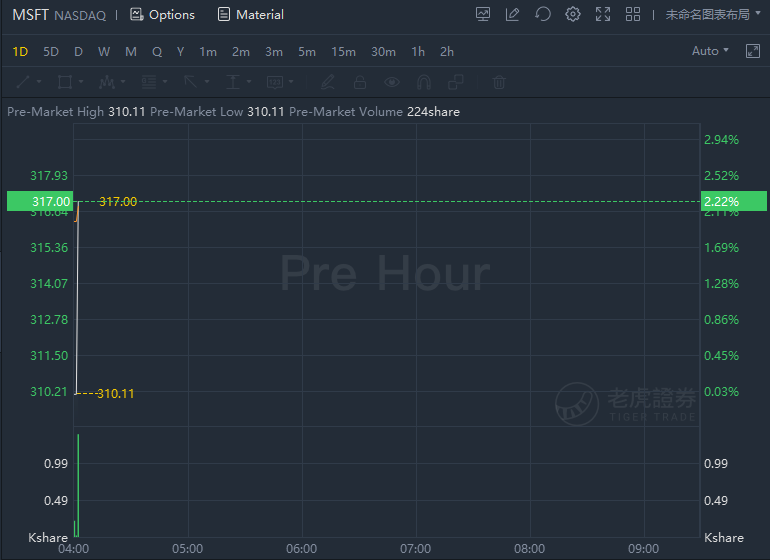Open the Auto scale dropdown
This screenshot has width=770, height=560.
[710, 51]
